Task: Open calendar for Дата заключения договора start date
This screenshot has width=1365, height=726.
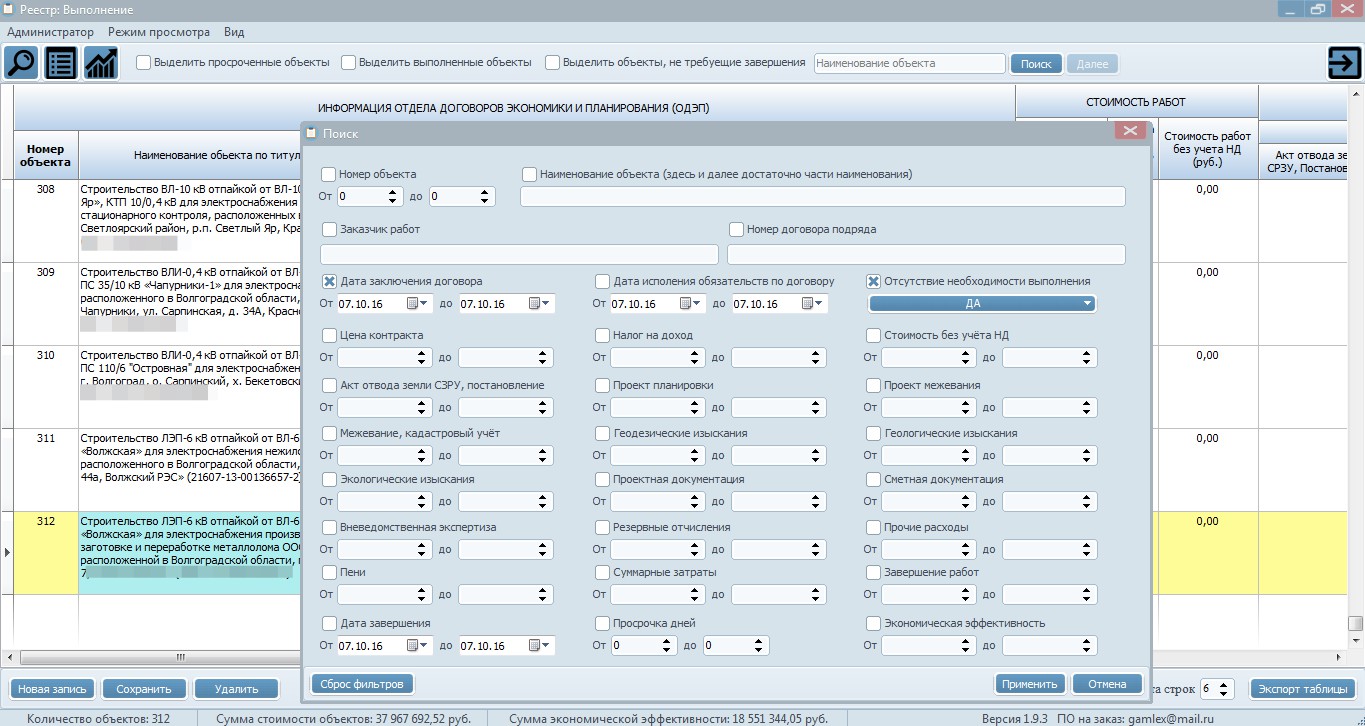Action: point(417,303)
